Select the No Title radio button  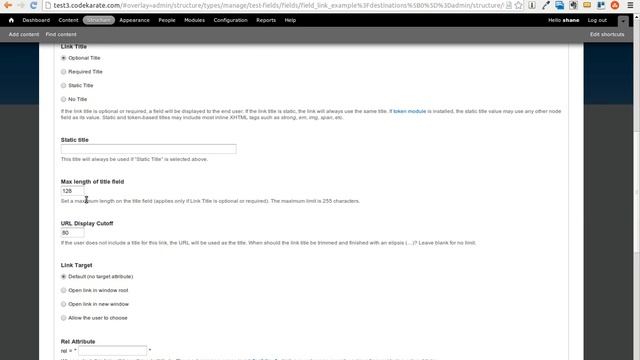click(x=63, y=99)
